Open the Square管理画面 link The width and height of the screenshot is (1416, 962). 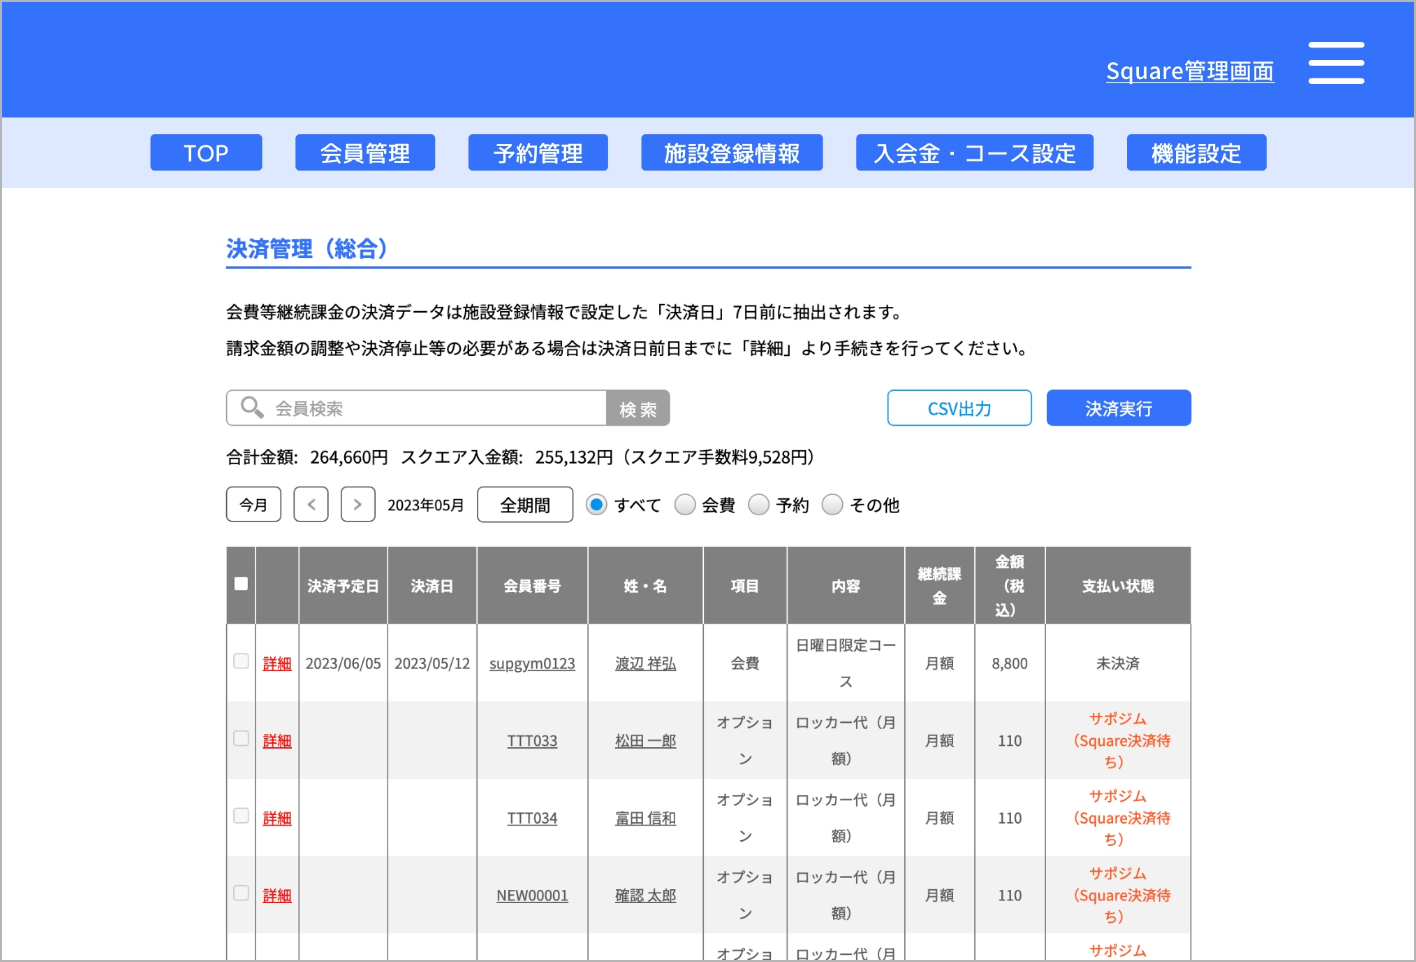pos(1189,71)
